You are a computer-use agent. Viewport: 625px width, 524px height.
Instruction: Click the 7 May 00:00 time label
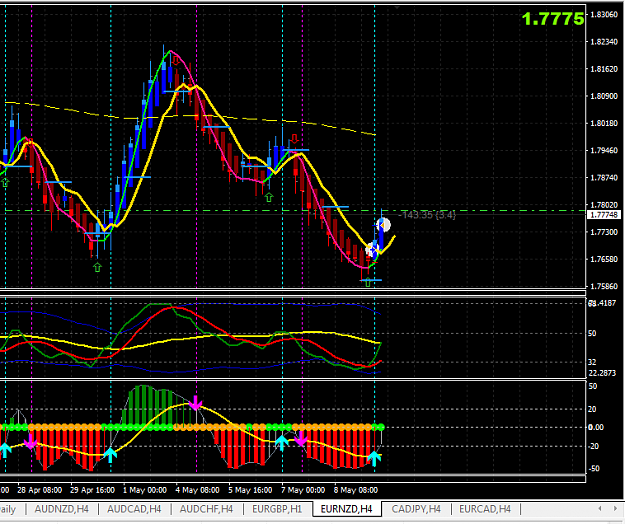[x=303, y=490]
